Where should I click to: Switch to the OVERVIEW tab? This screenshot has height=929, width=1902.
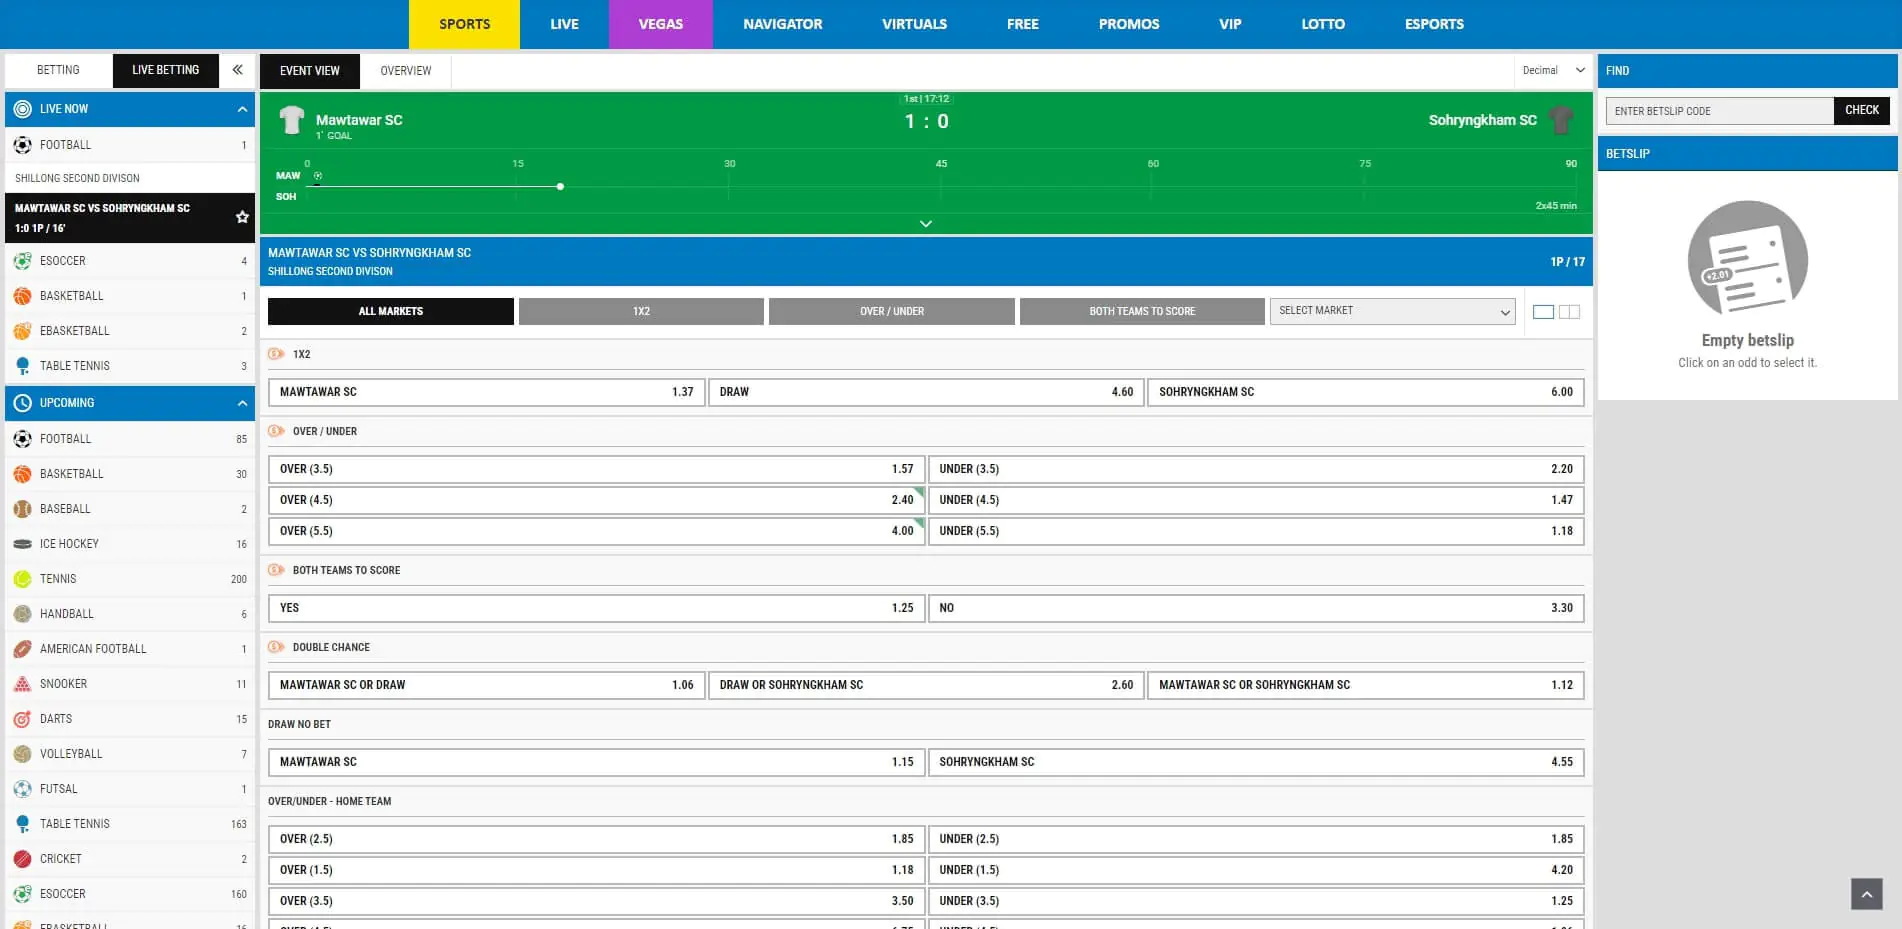[x=405, y=71]
